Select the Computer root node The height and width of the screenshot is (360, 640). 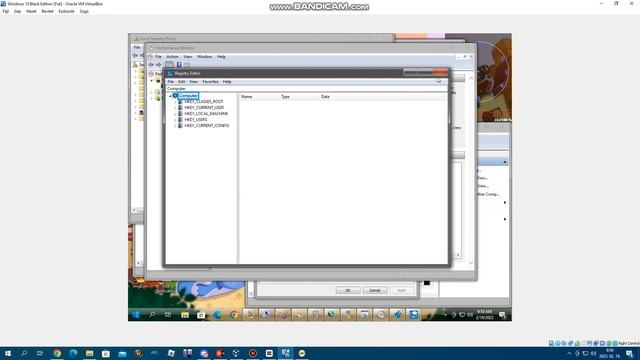[x=188, y=96]
